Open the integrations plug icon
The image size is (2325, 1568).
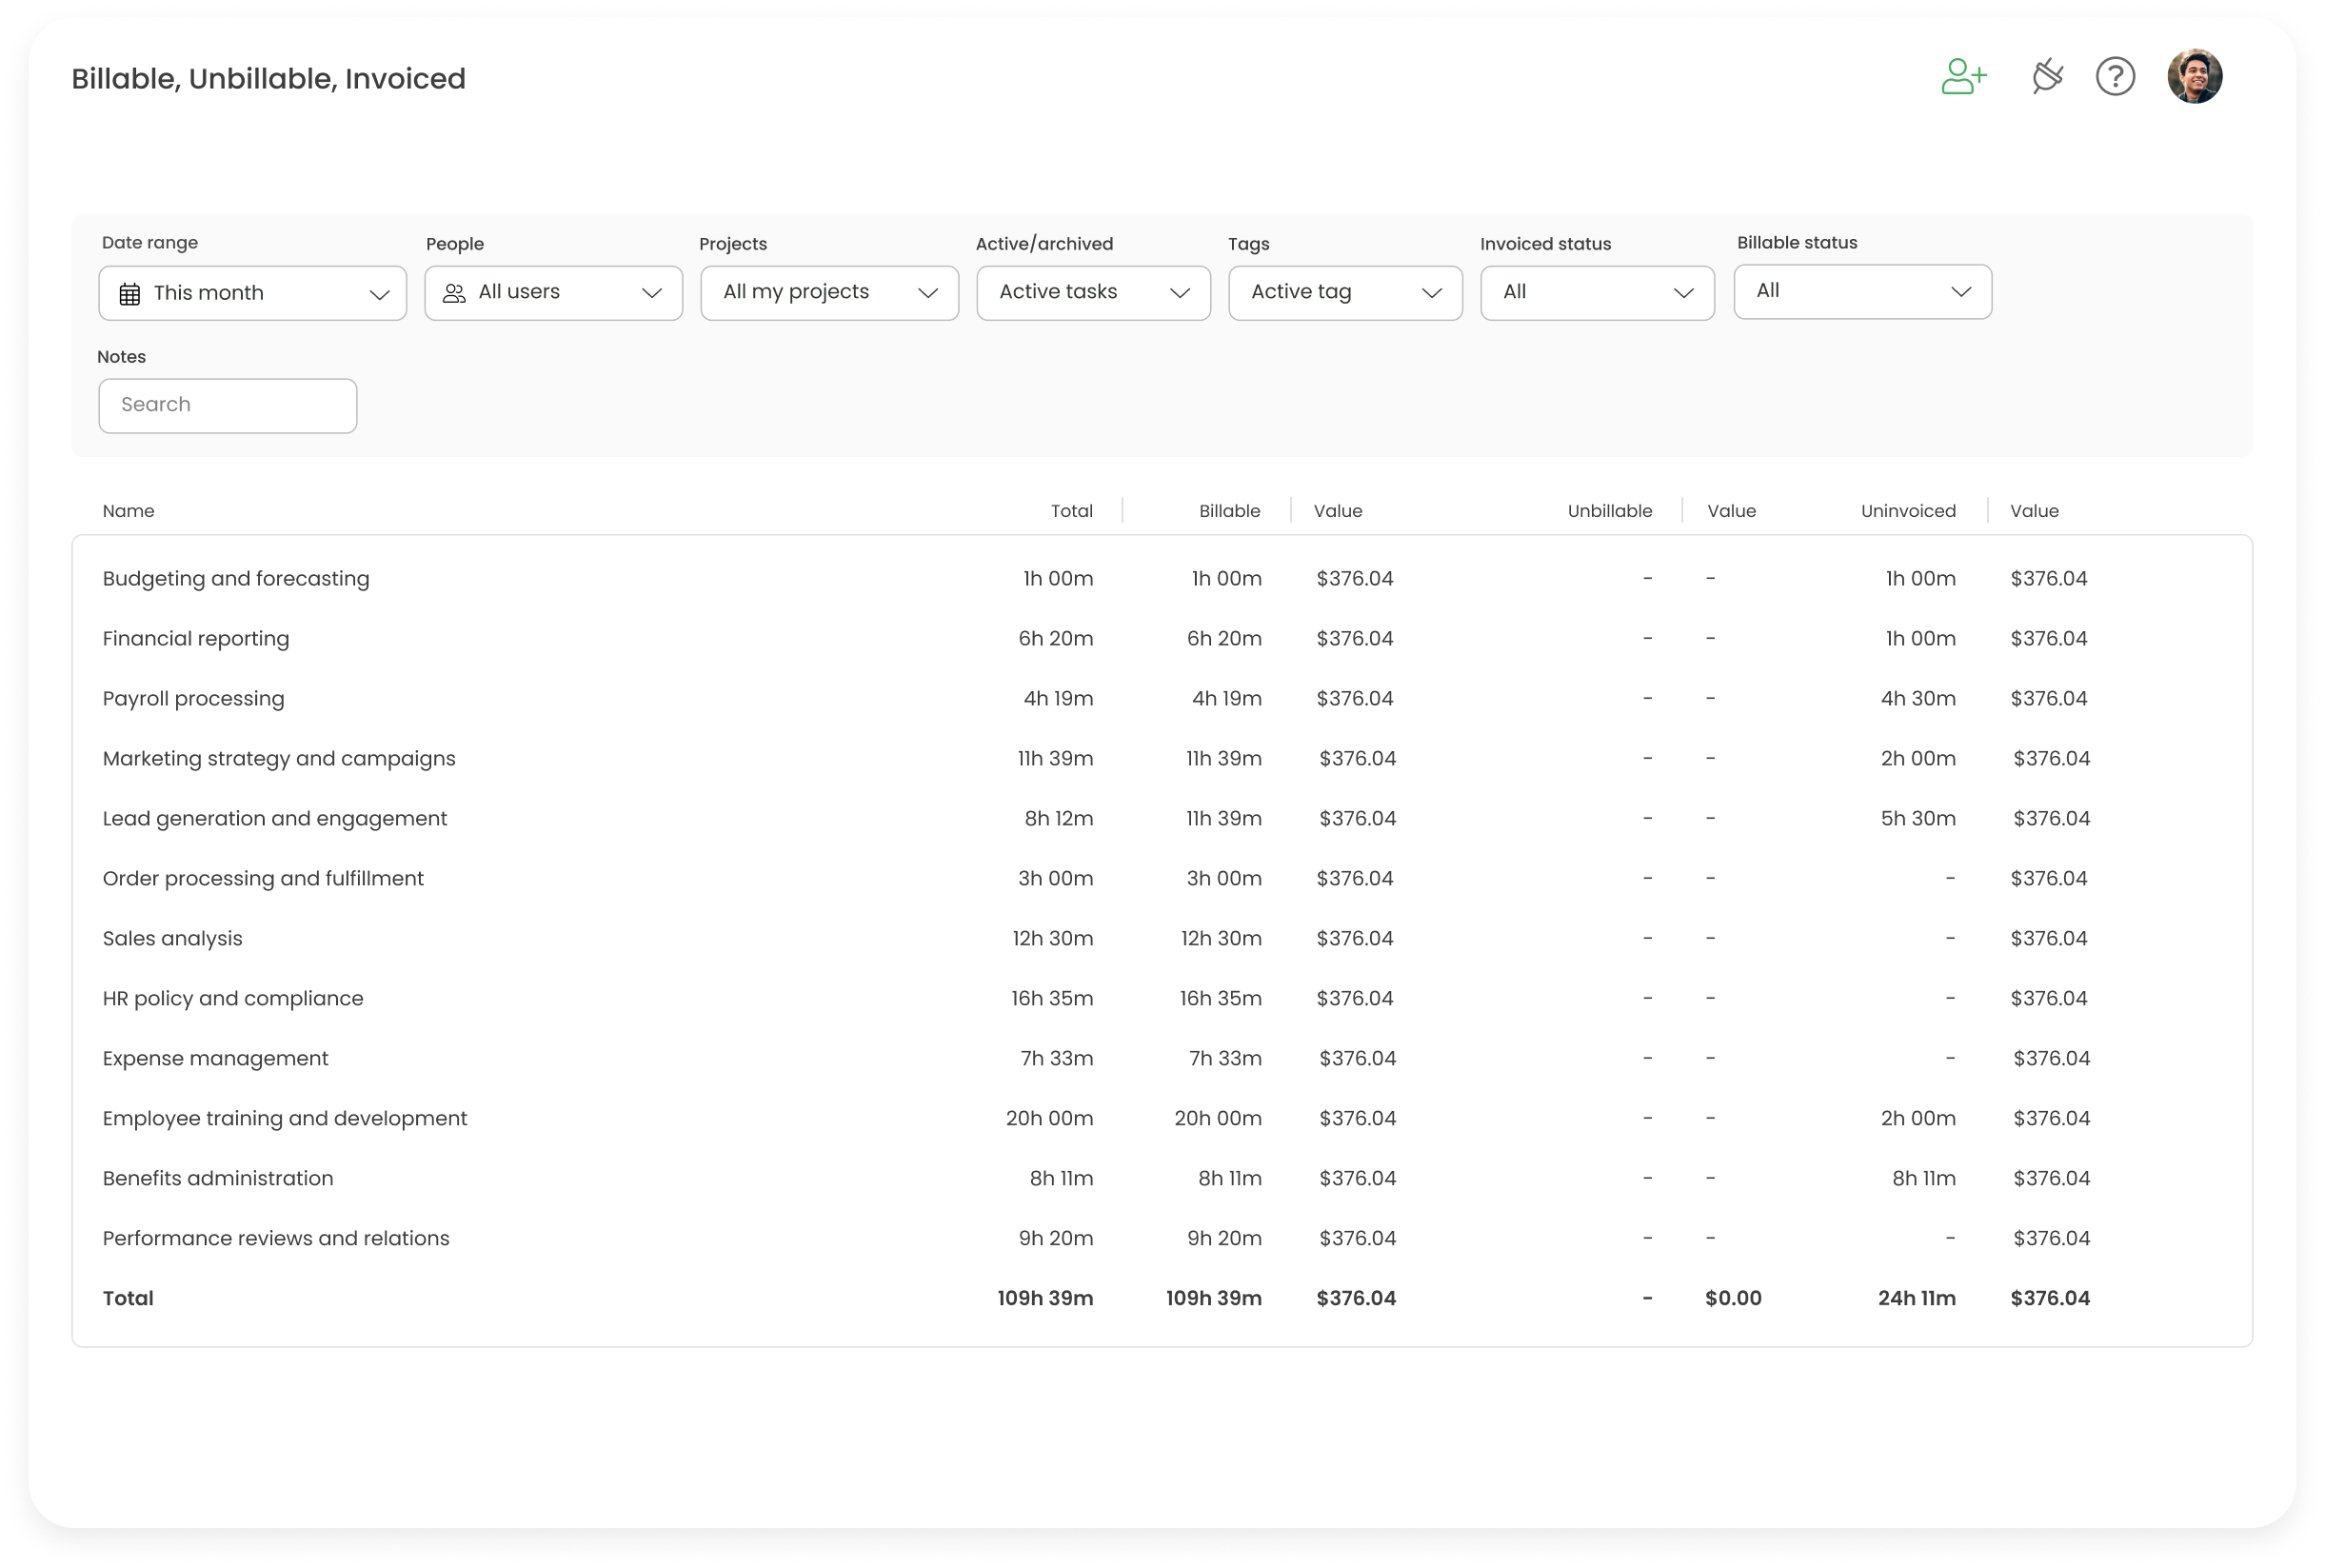pos(2046,77)
